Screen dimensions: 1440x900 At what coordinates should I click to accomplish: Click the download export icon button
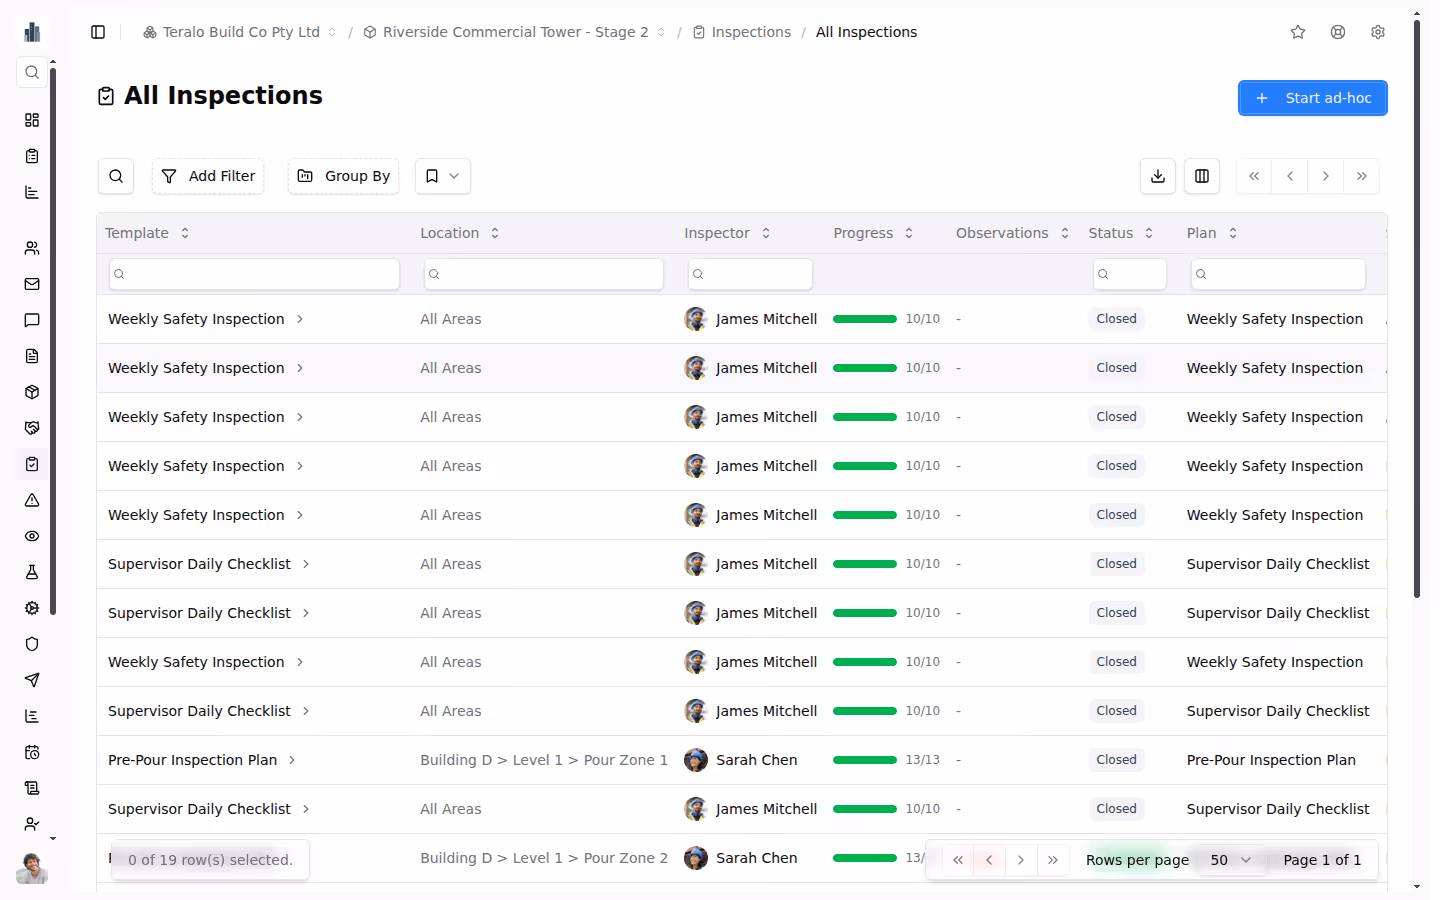1158,176
